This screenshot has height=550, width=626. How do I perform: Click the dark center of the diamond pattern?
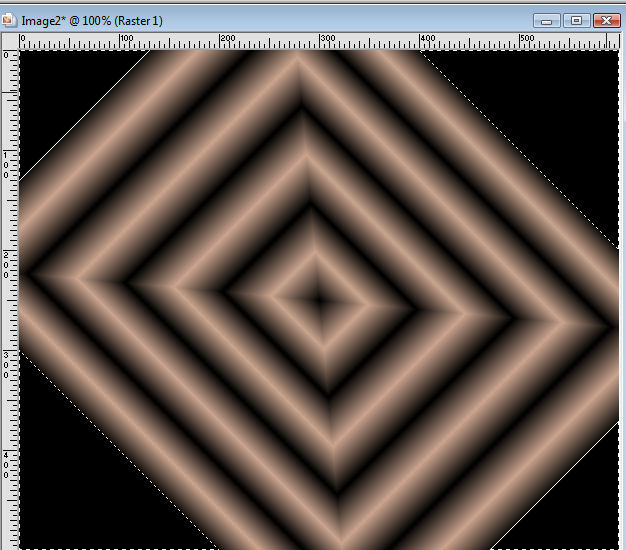tap(319, 301)
